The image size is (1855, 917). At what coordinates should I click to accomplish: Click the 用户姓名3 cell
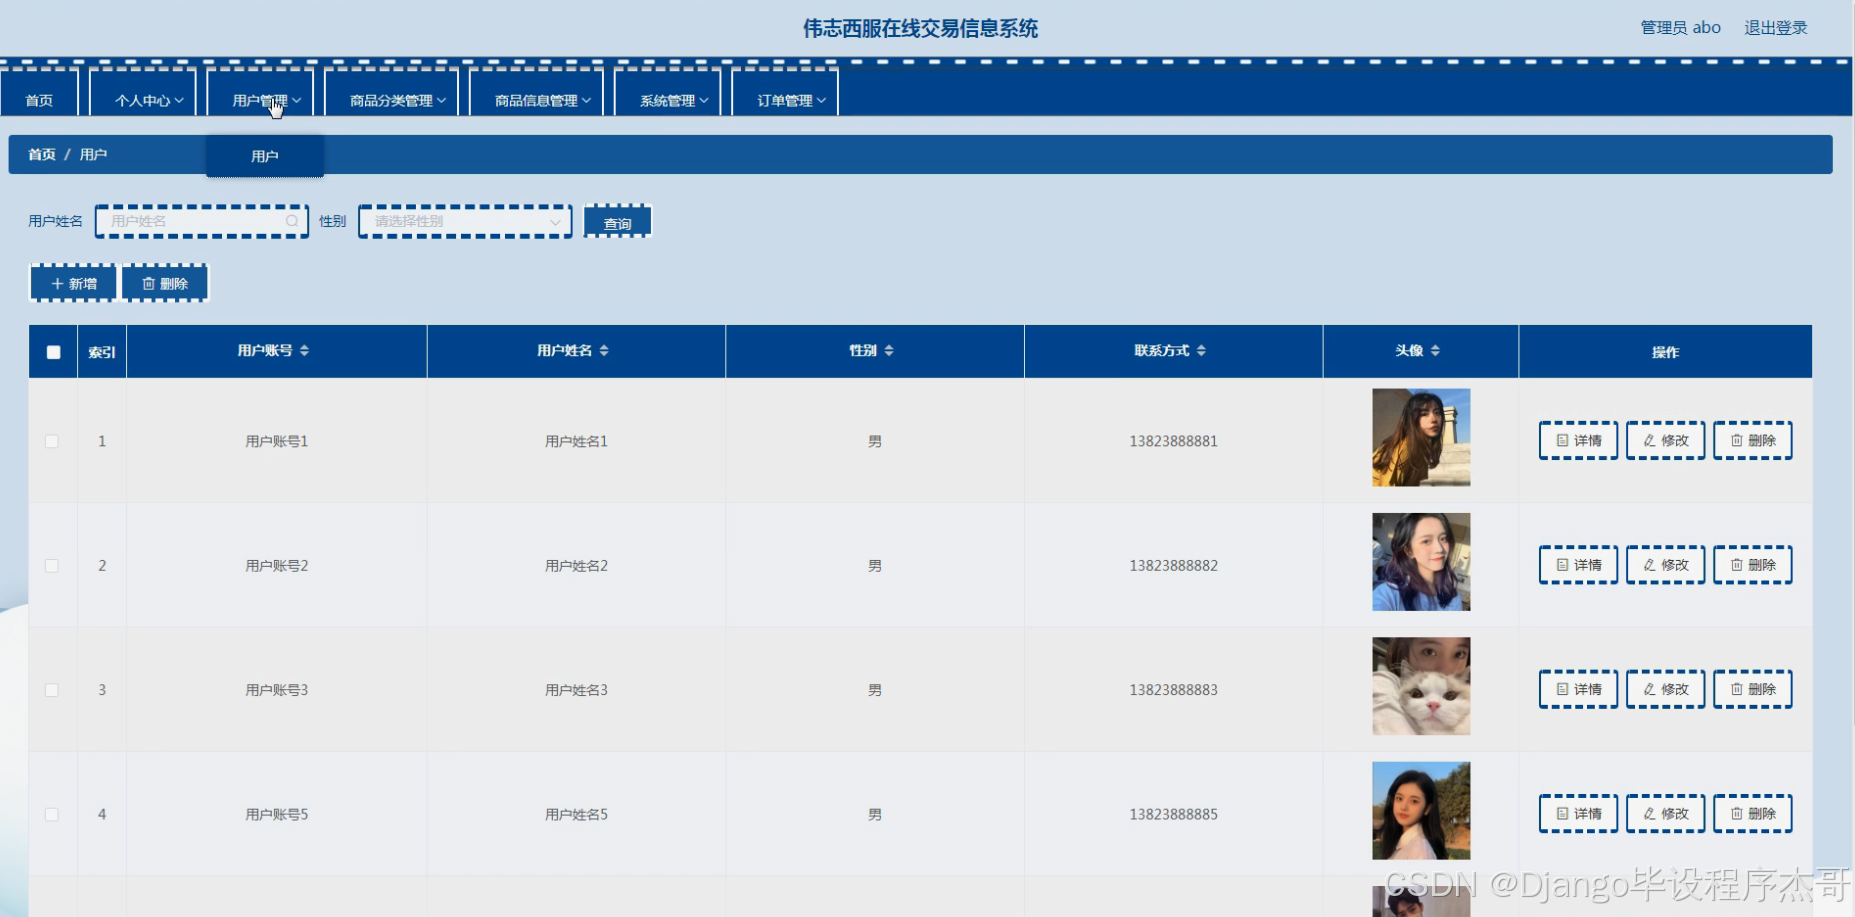tap(576, 690)
